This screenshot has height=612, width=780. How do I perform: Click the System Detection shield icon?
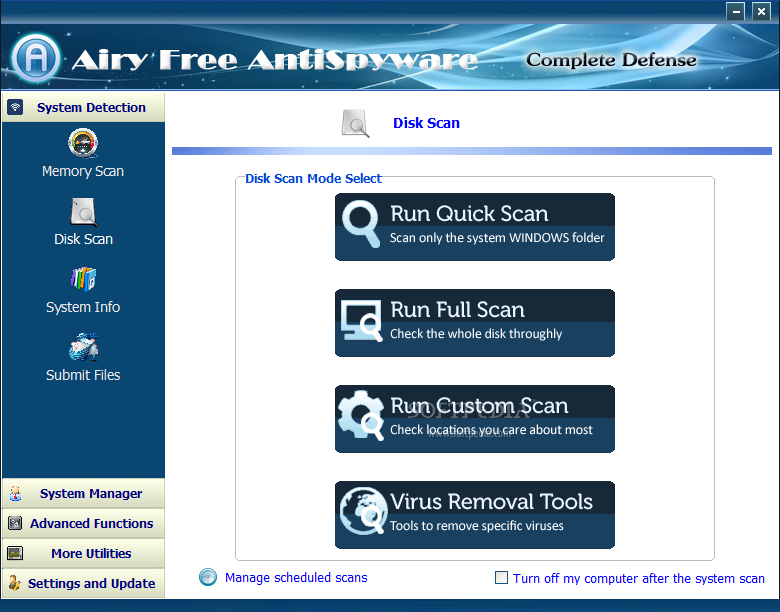pos(15,107)
